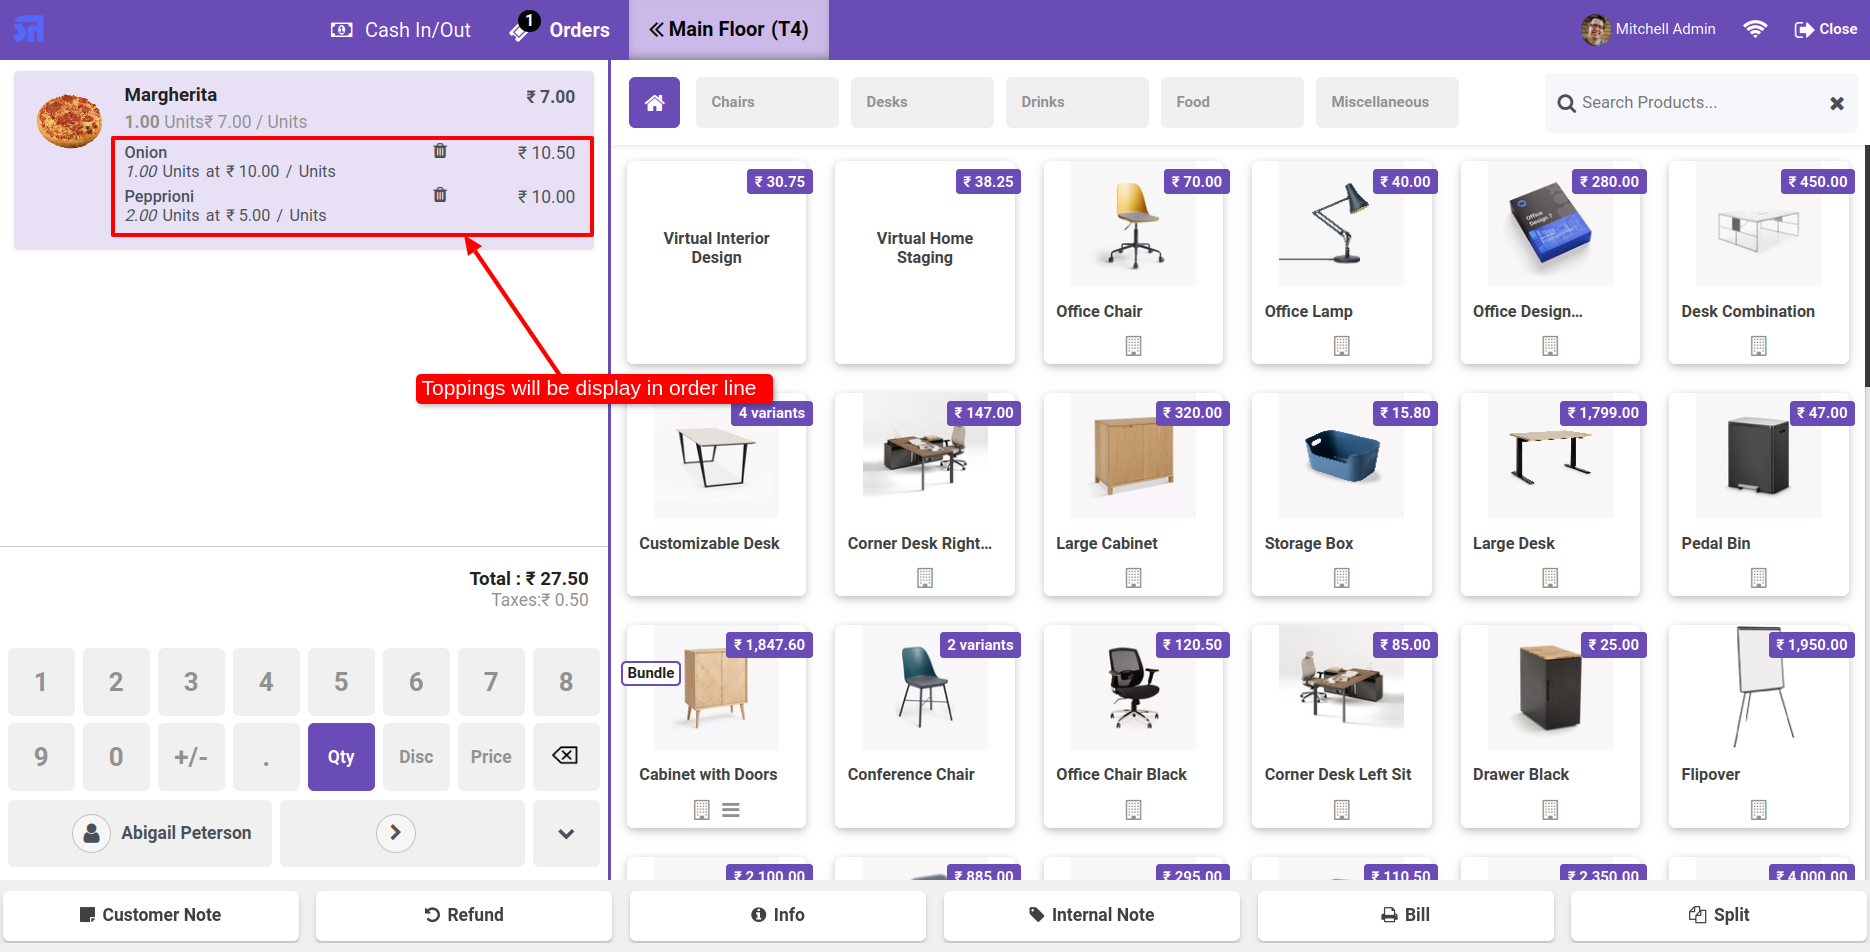
Task: Show product Info
Action: point(778,915)
